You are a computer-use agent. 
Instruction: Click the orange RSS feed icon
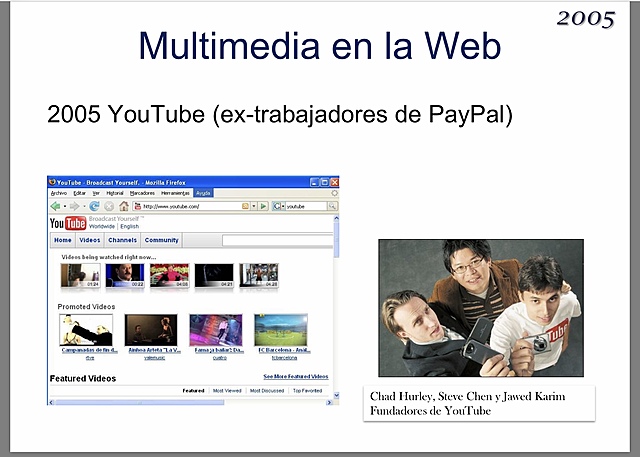point(245,206)
